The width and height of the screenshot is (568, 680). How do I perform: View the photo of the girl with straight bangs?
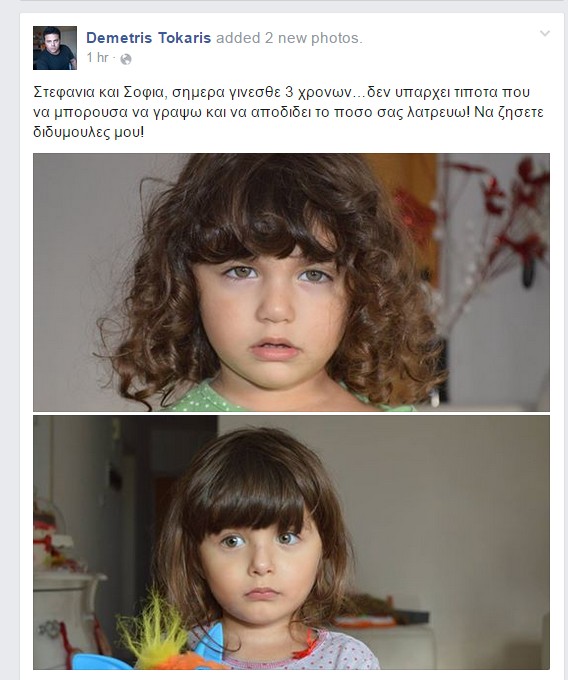click(x=291, y=542)
